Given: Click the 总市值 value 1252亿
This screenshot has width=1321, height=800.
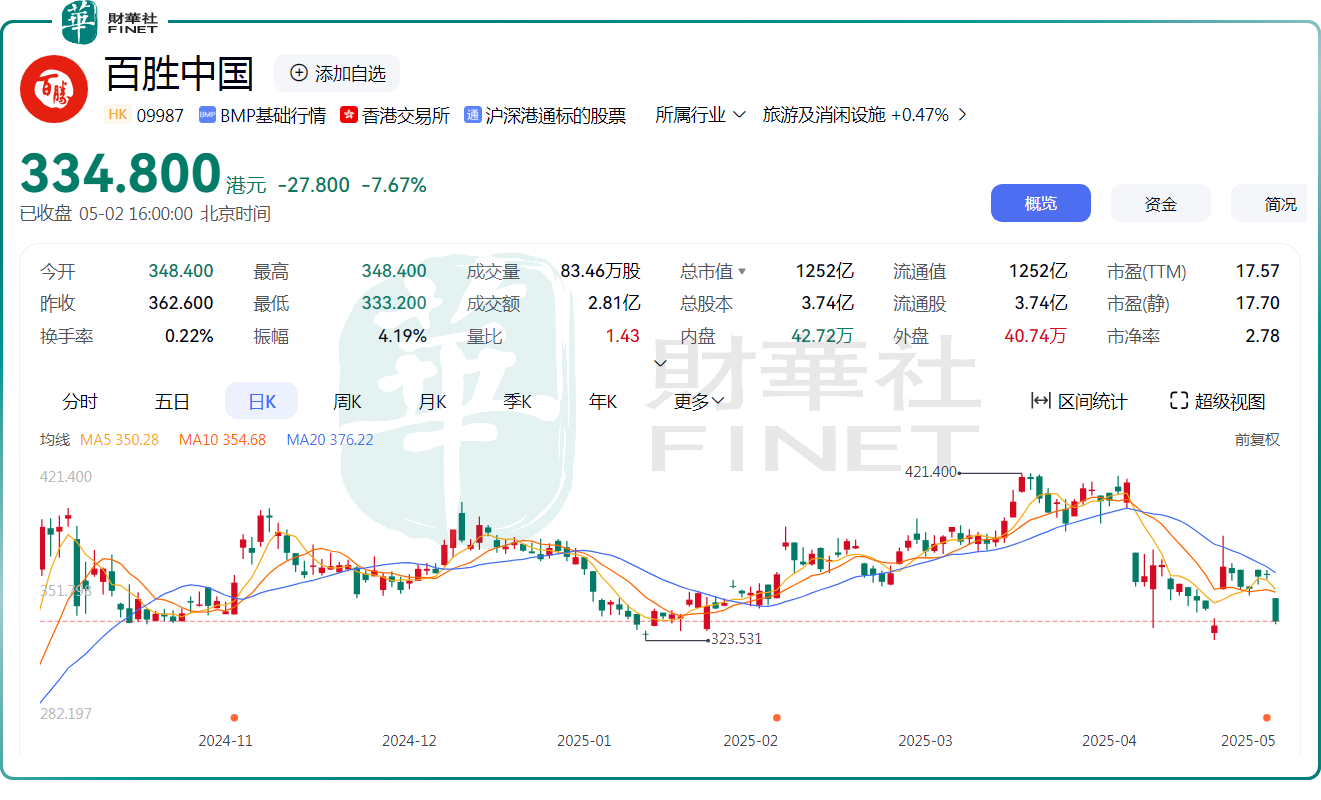Looking at the screenshot, I should (825, 271).
